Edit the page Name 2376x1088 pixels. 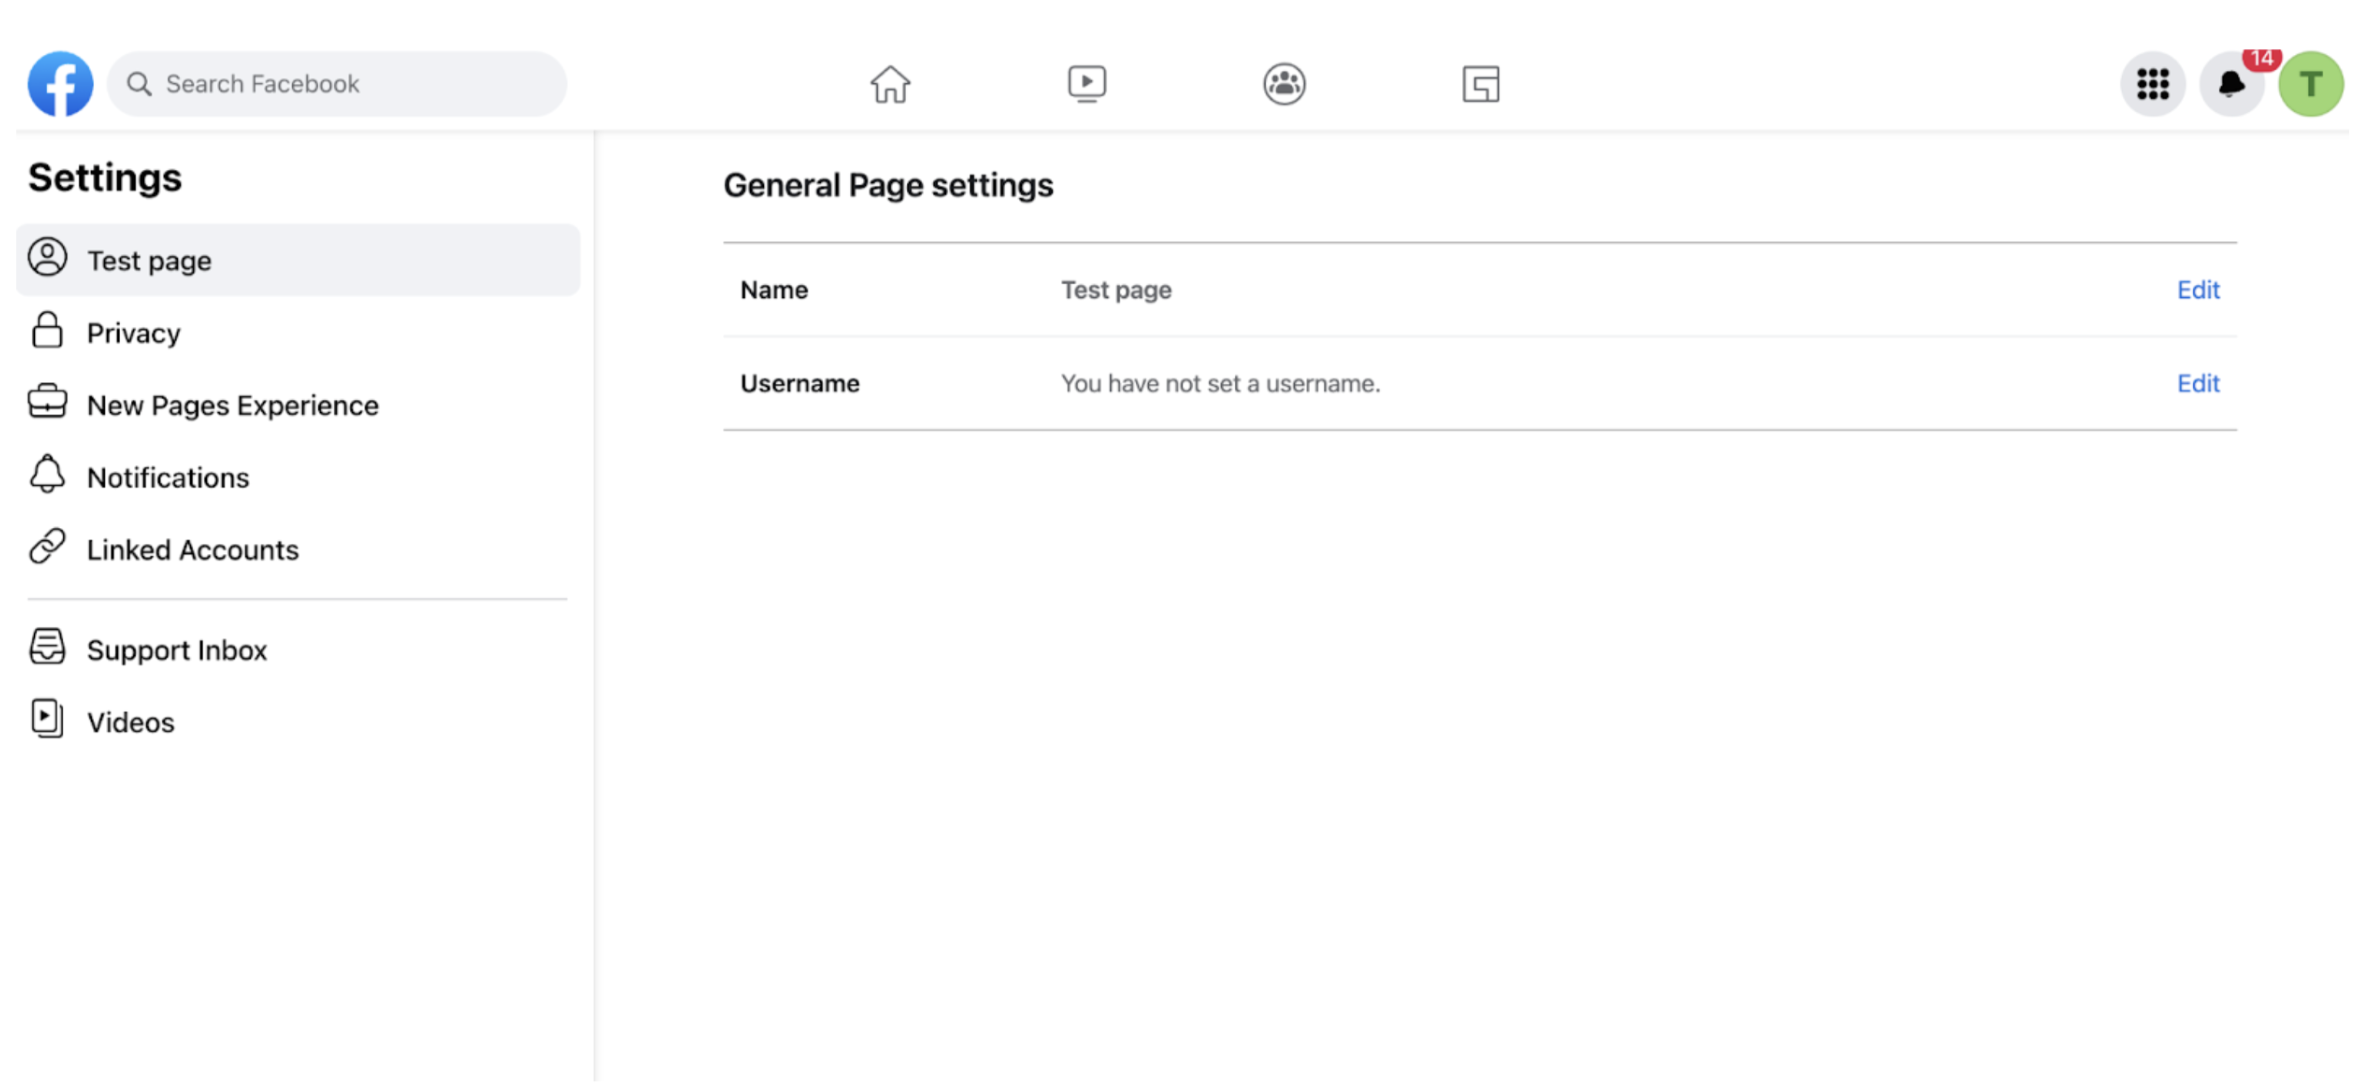[x=2197, y=289]
